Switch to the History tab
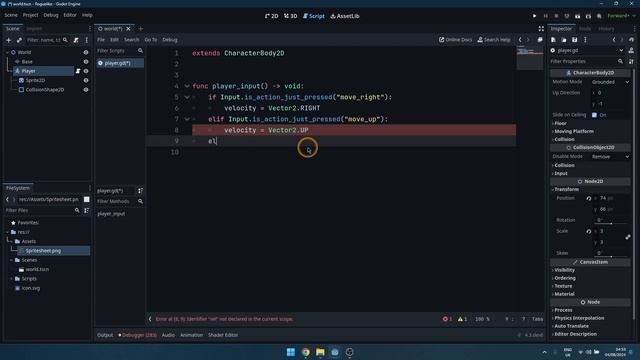This screenshot has width=640, height=360. [x=606, y=29]
